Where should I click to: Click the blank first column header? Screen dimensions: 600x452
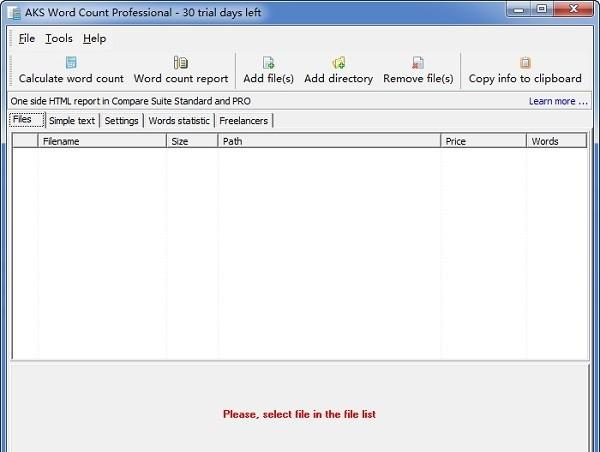[26, 141]
